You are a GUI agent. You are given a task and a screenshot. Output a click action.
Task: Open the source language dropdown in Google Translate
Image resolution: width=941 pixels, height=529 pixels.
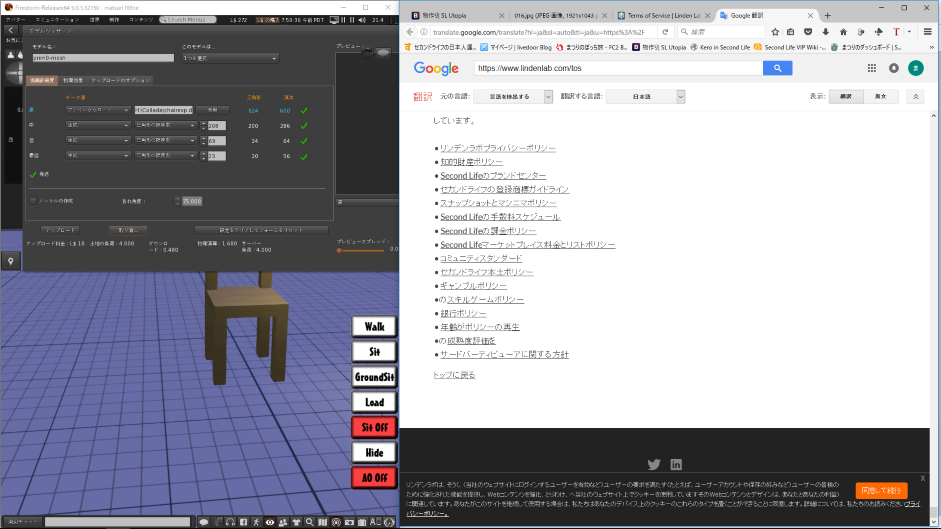point(513,97)
